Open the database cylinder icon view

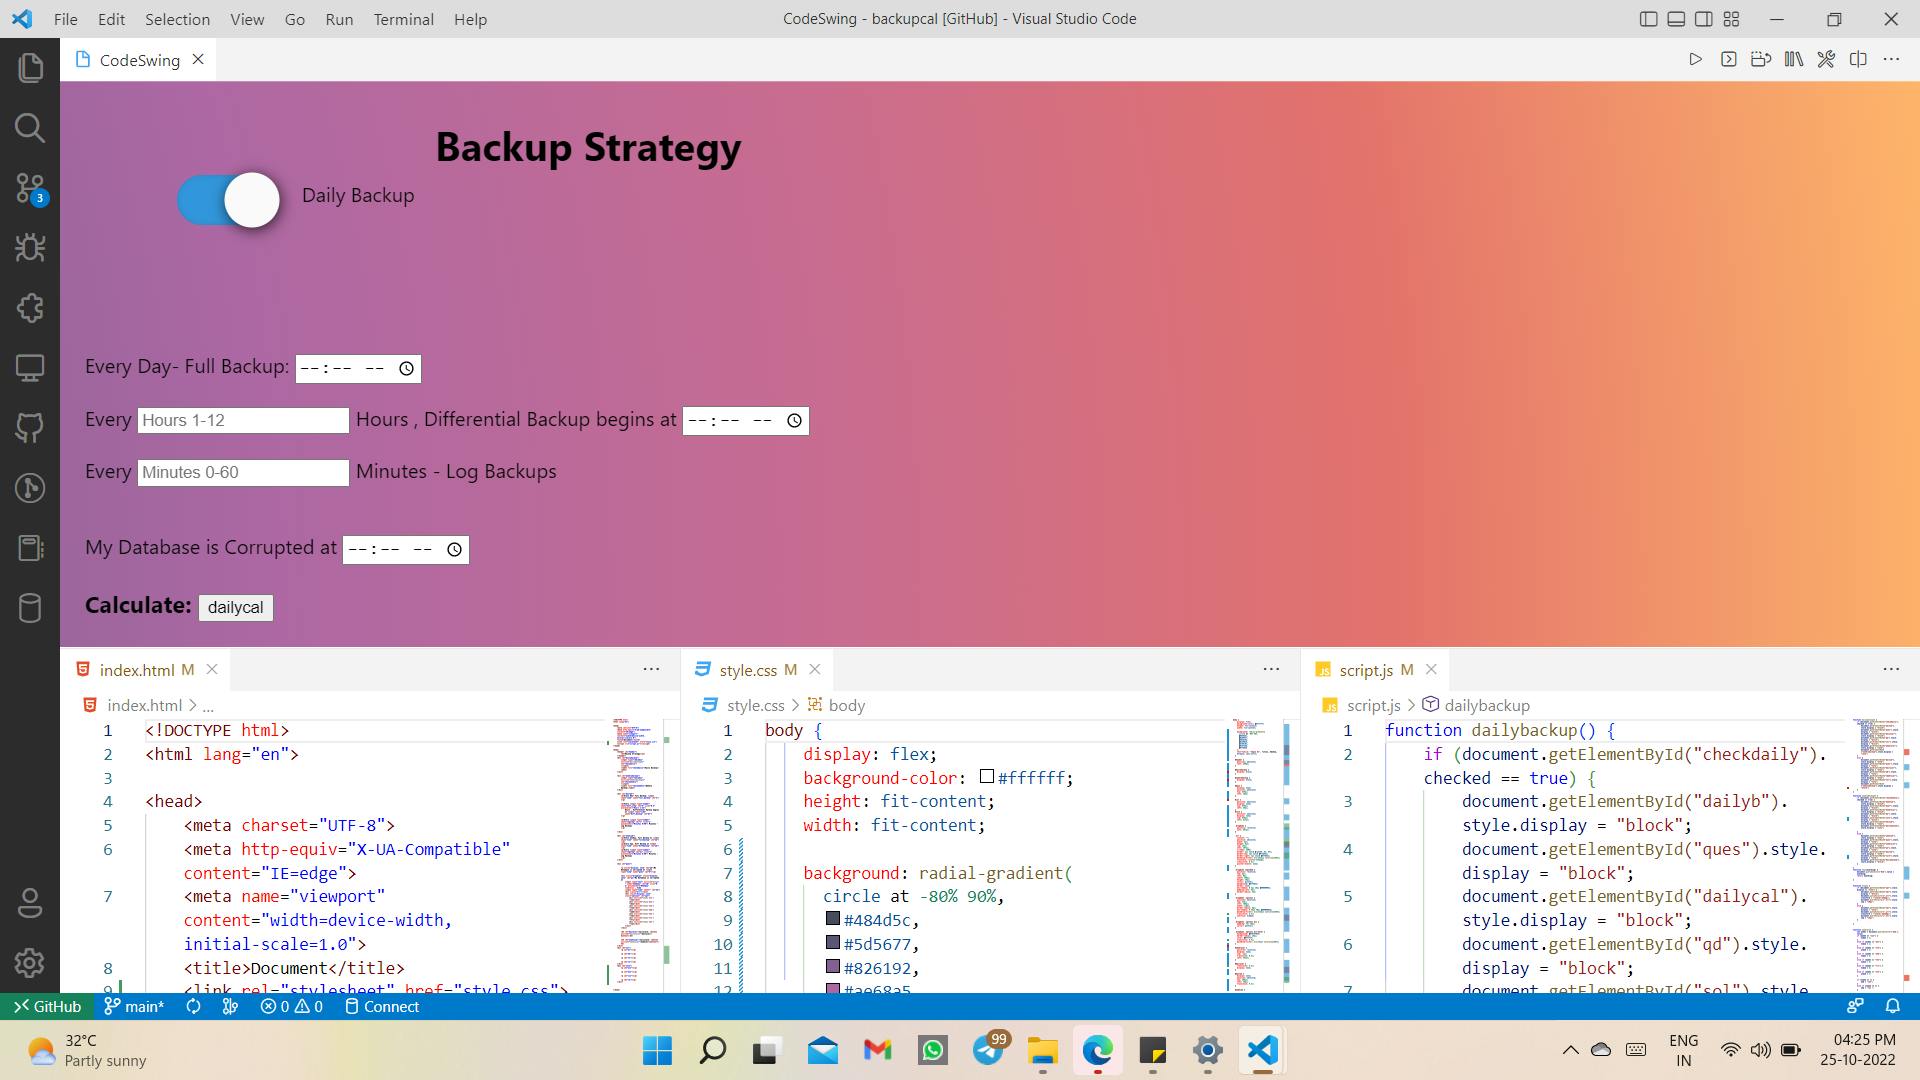pyautogui.click(x=30, y=608)
